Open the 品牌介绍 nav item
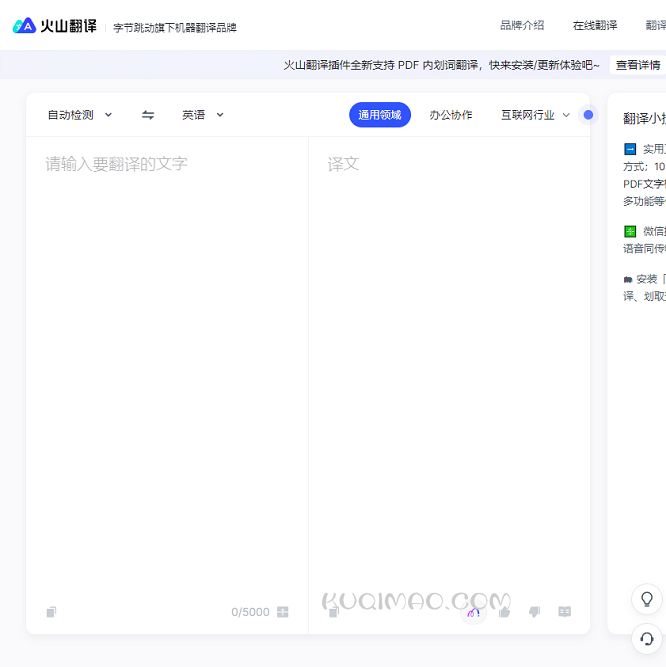666x667 pixels. point(522,26)
